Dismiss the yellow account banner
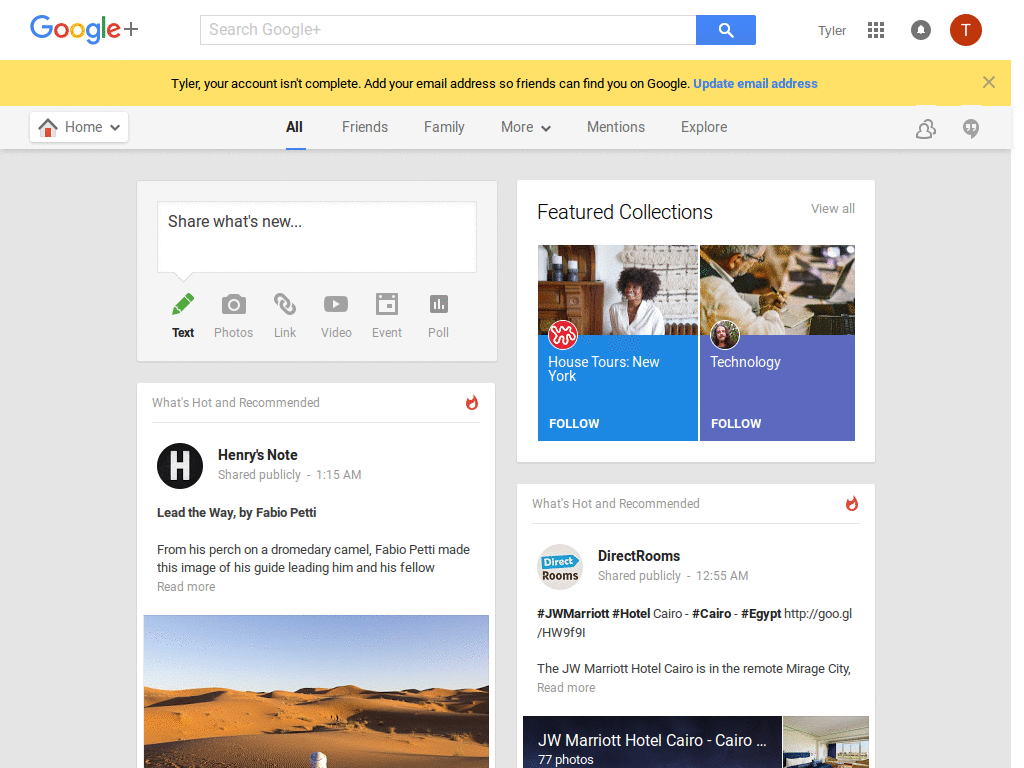Image resolution: width=1024 pixels, height=768 pixels. [x=989, y=82]
